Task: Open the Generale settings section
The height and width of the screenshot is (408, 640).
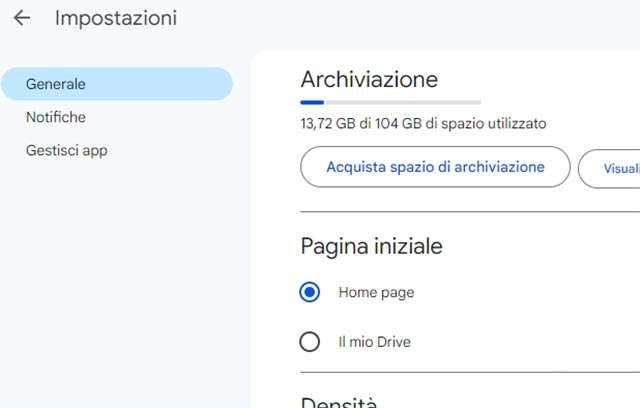Action: coord(116,84)
